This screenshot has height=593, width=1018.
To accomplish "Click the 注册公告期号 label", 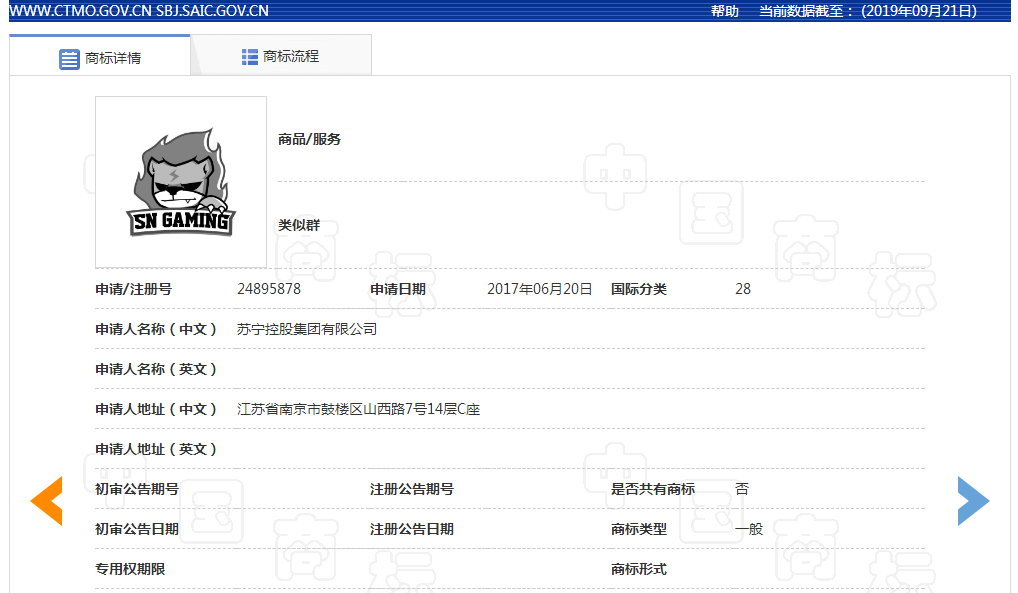I will 412,489.
